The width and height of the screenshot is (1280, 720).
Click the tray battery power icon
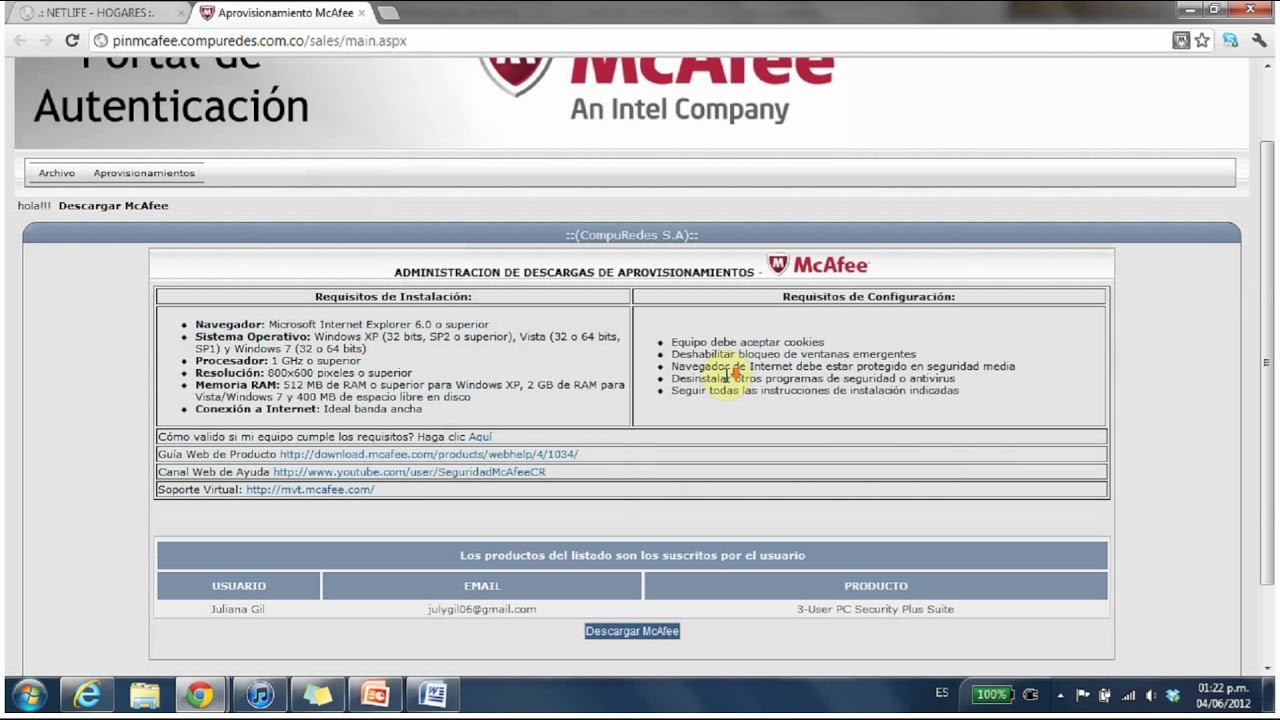[x=1105, y=695]
